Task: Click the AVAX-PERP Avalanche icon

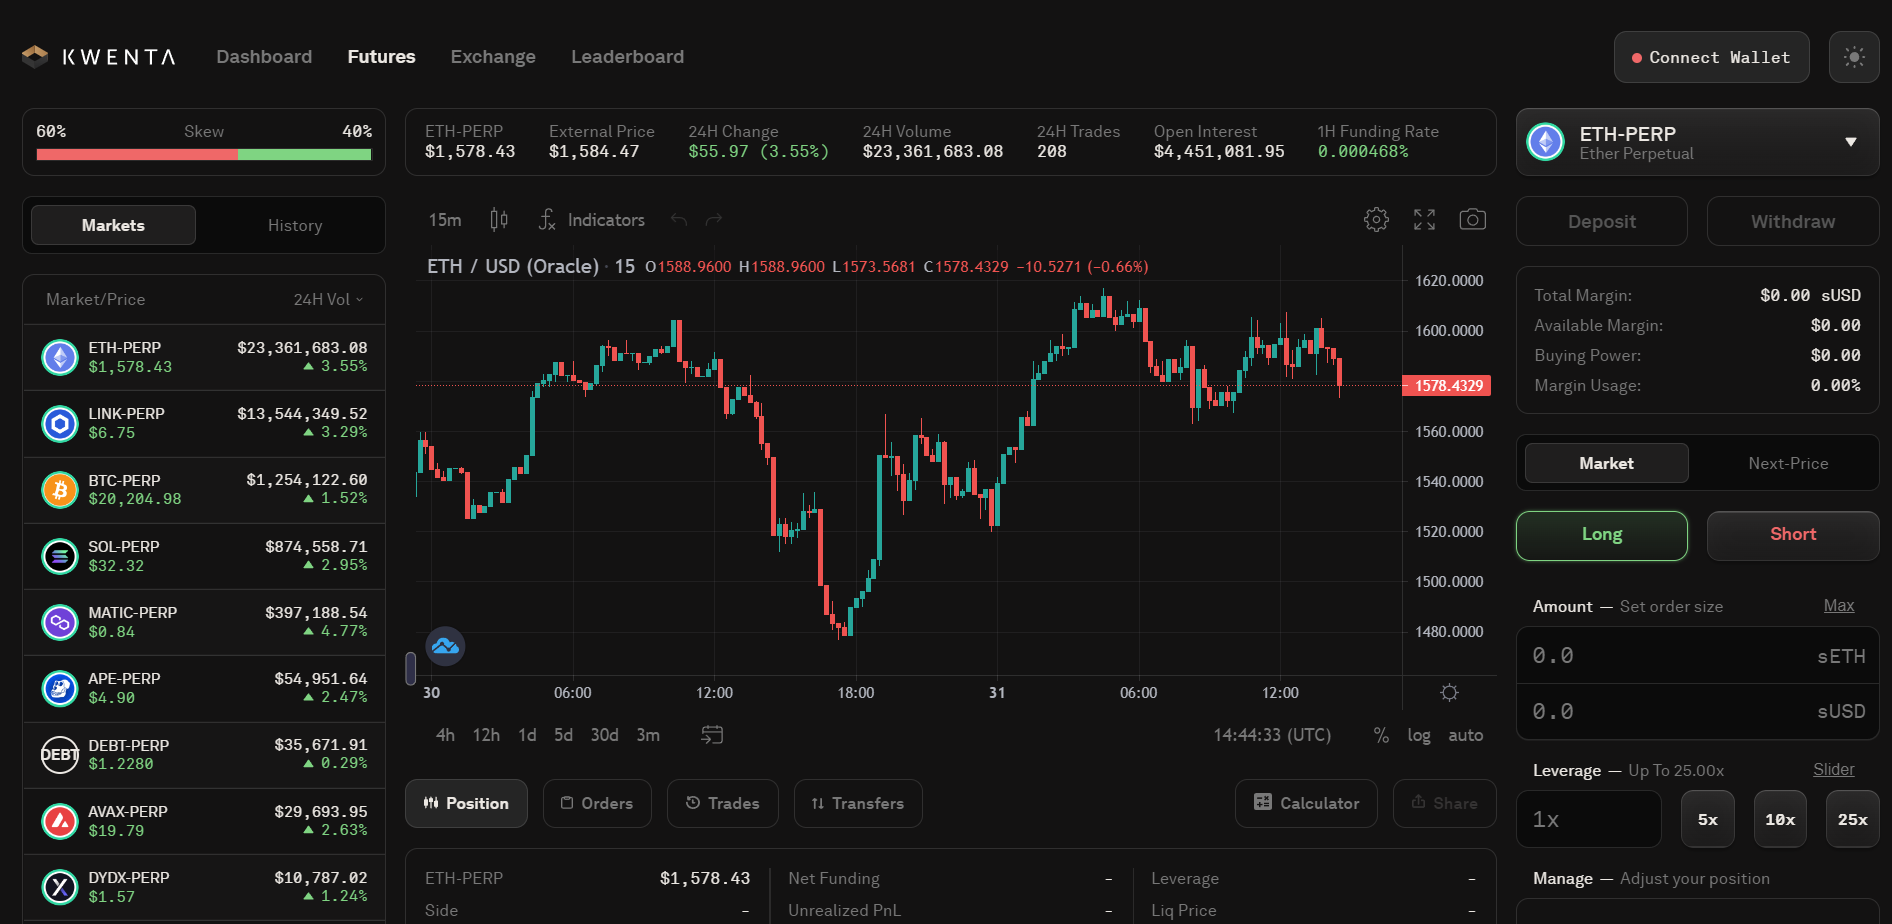Action: click(60, 821)
